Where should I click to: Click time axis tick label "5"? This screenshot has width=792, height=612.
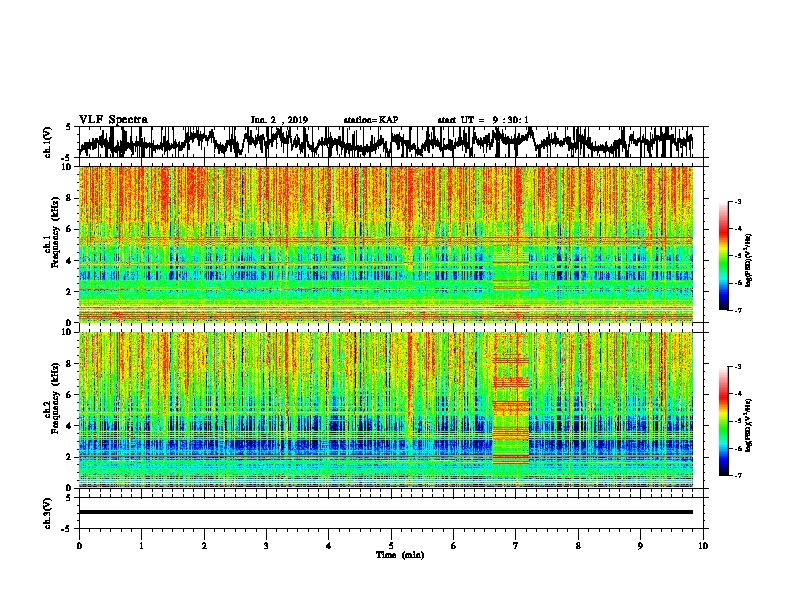(x=391, y=546)
